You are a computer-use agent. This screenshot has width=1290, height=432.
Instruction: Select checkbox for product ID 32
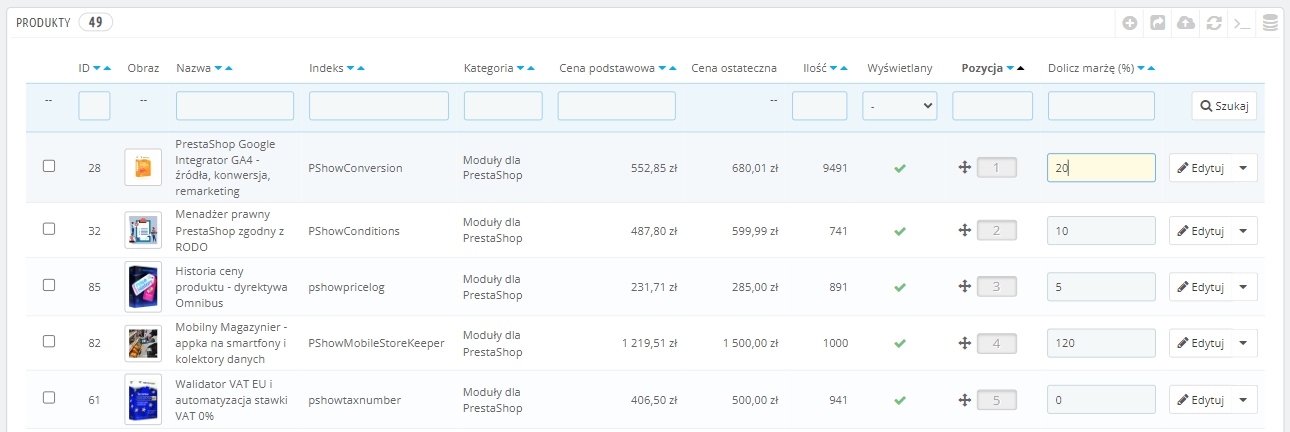click(49, 229)
